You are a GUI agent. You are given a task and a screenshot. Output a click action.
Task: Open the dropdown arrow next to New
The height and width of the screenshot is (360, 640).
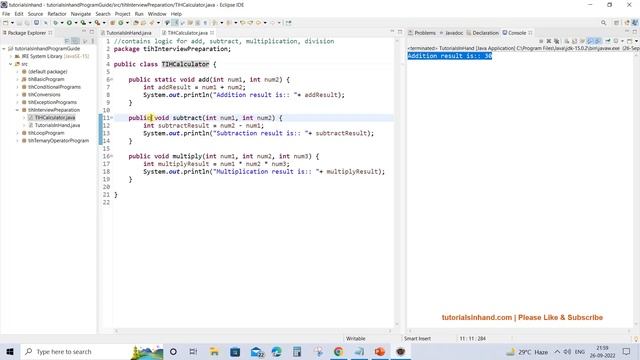pyautogui.click(x=12, y=23)
